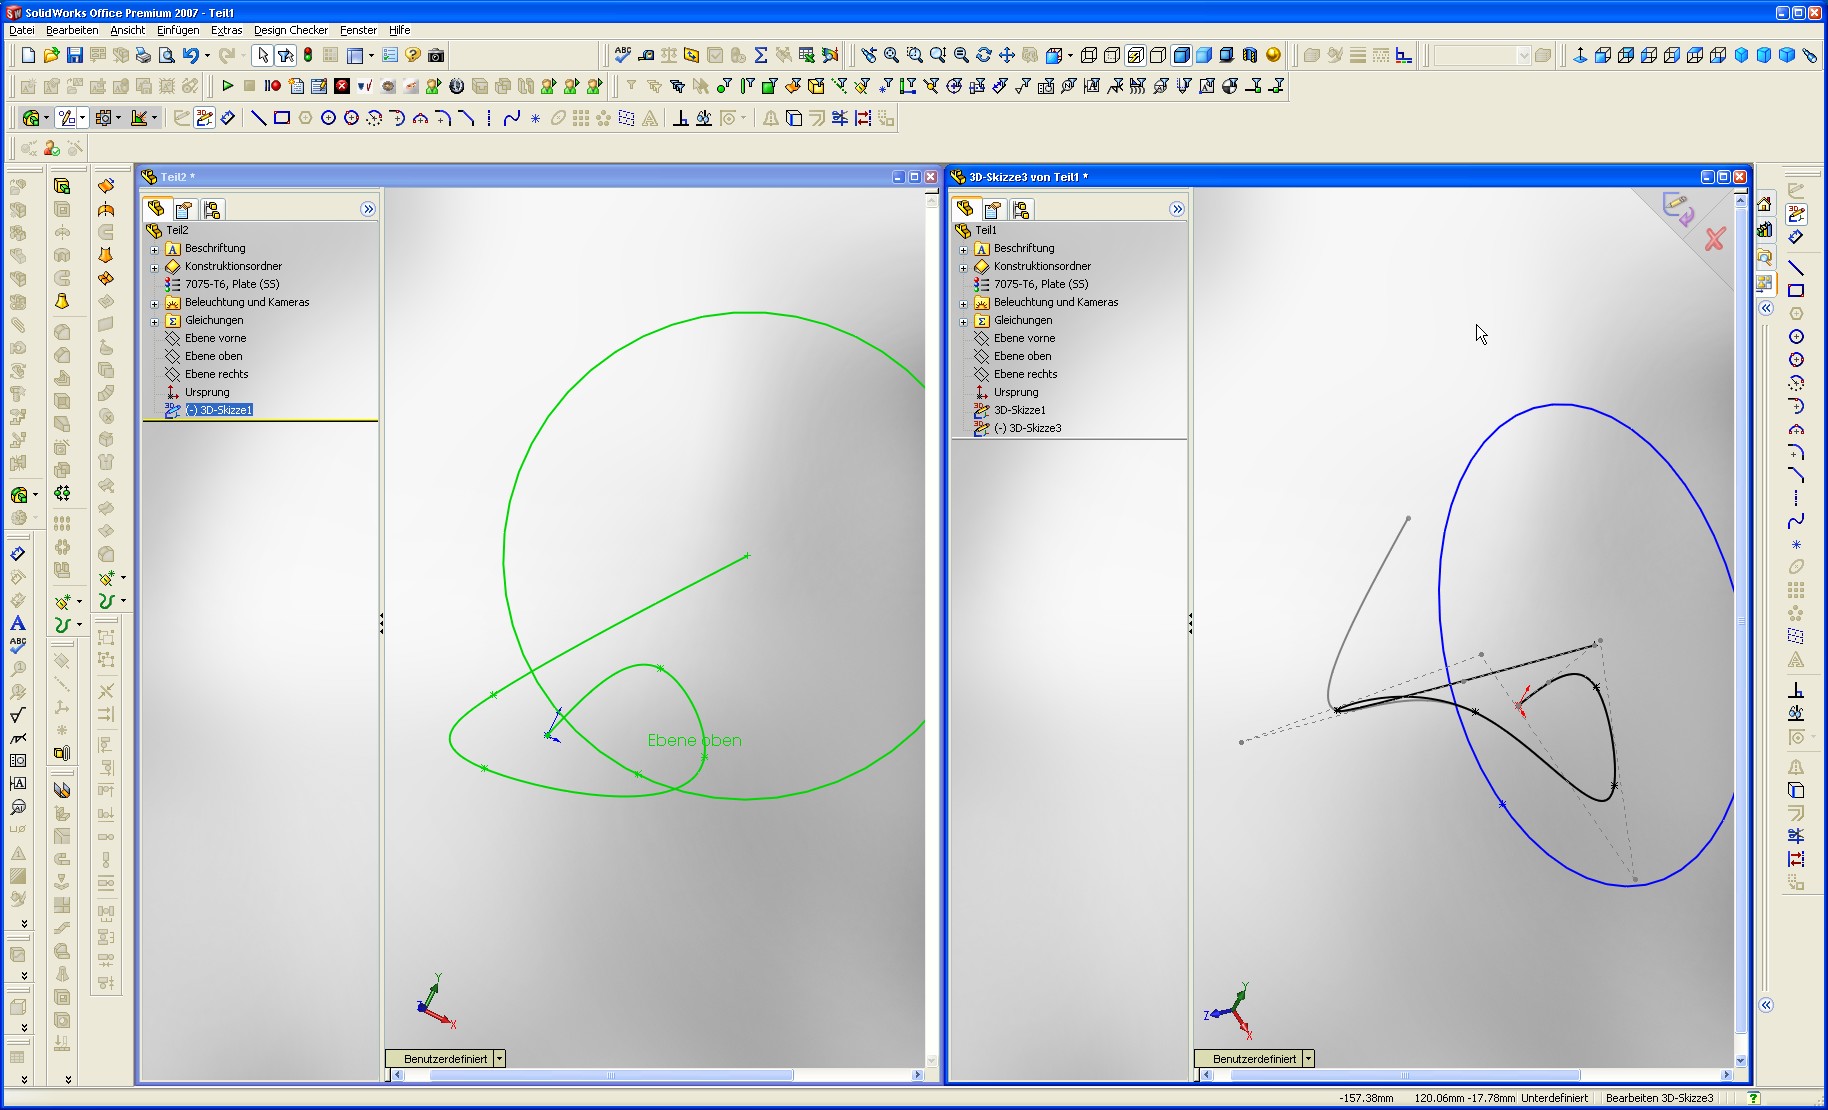Click the Normal To view icon
Viewport: 1828px width, 1110px height.
click(x=1580, y=56)
